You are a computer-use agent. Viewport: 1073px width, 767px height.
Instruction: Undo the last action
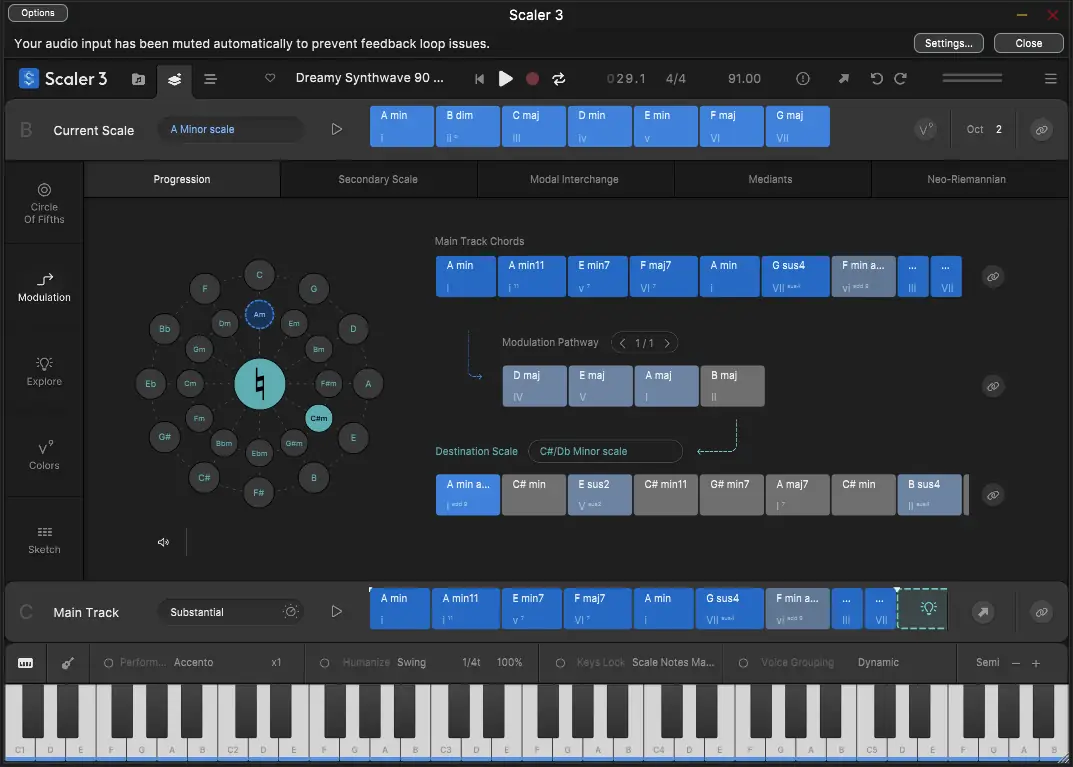876,79
